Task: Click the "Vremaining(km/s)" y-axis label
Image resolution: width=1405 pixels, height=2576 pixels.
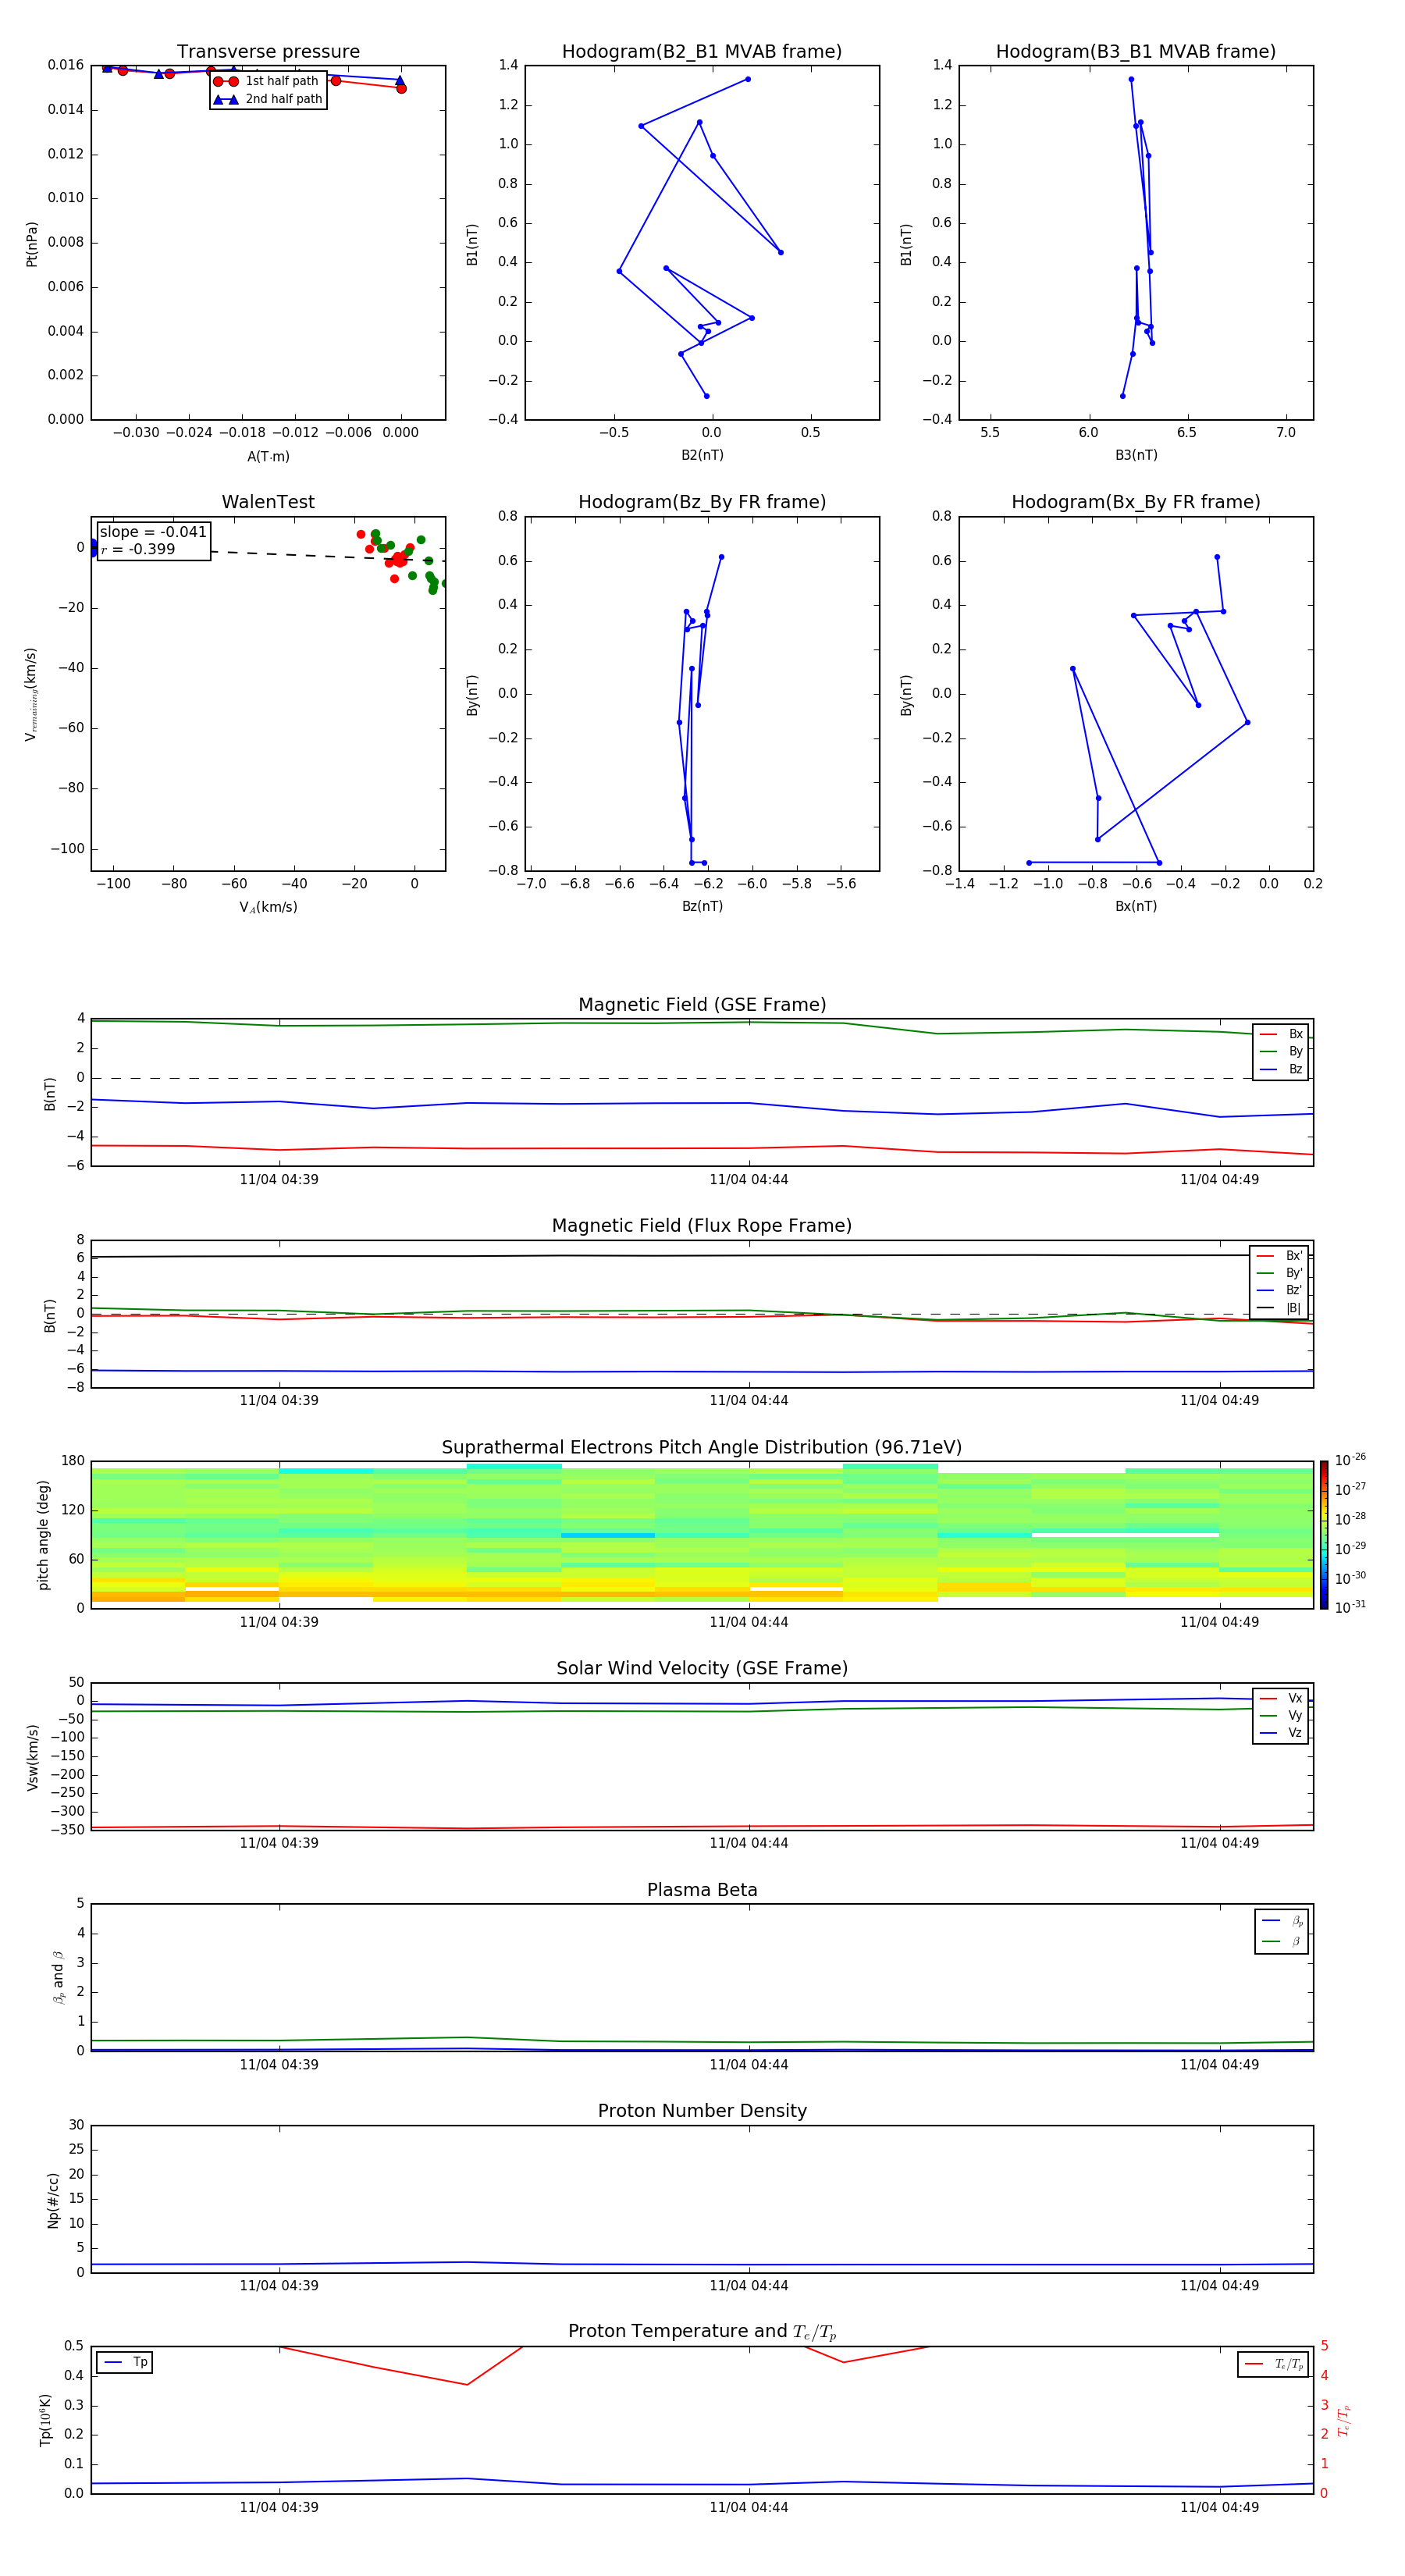Action: [31, 694]
